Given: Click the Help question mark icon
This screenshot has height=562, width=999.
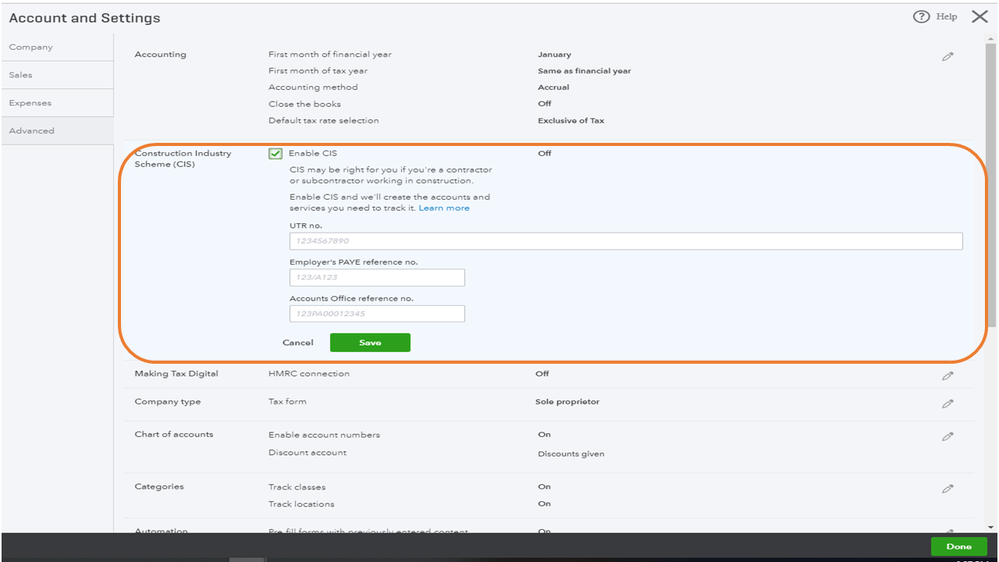Looking at the screenshot, I should pos(921,17).
